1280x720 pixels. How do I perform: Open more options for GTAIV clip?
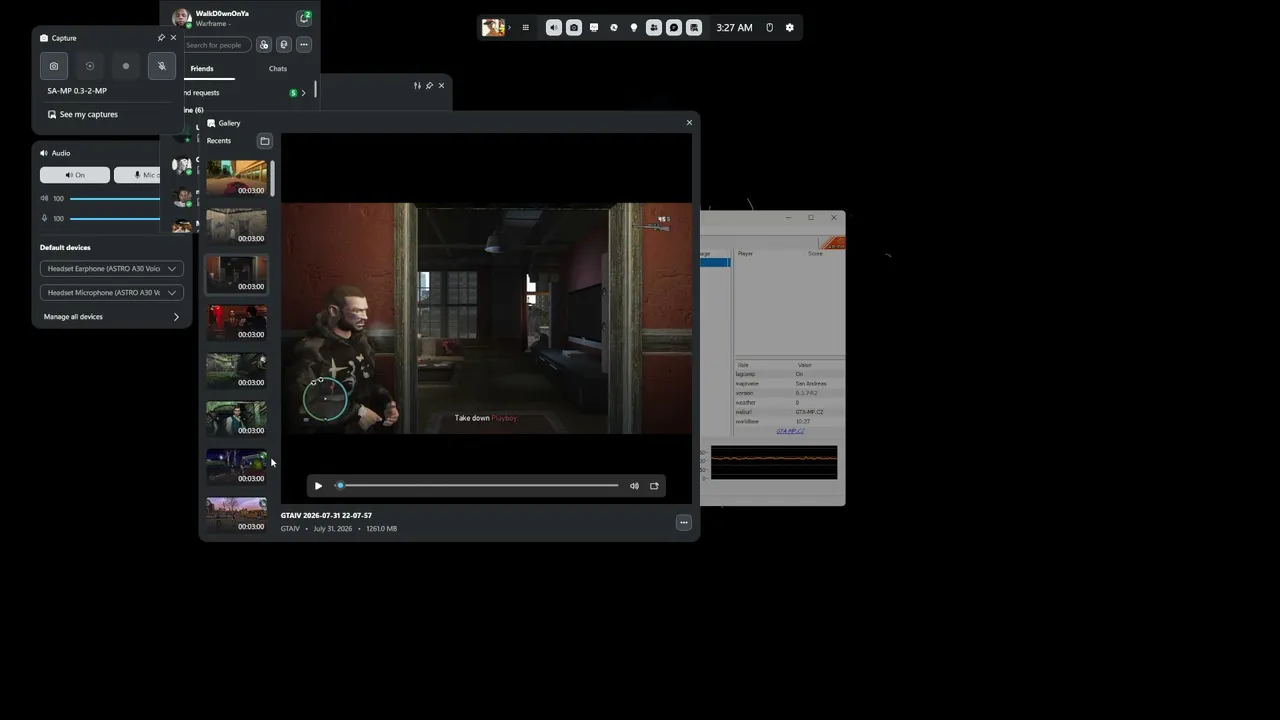click(x=684, y=522)
